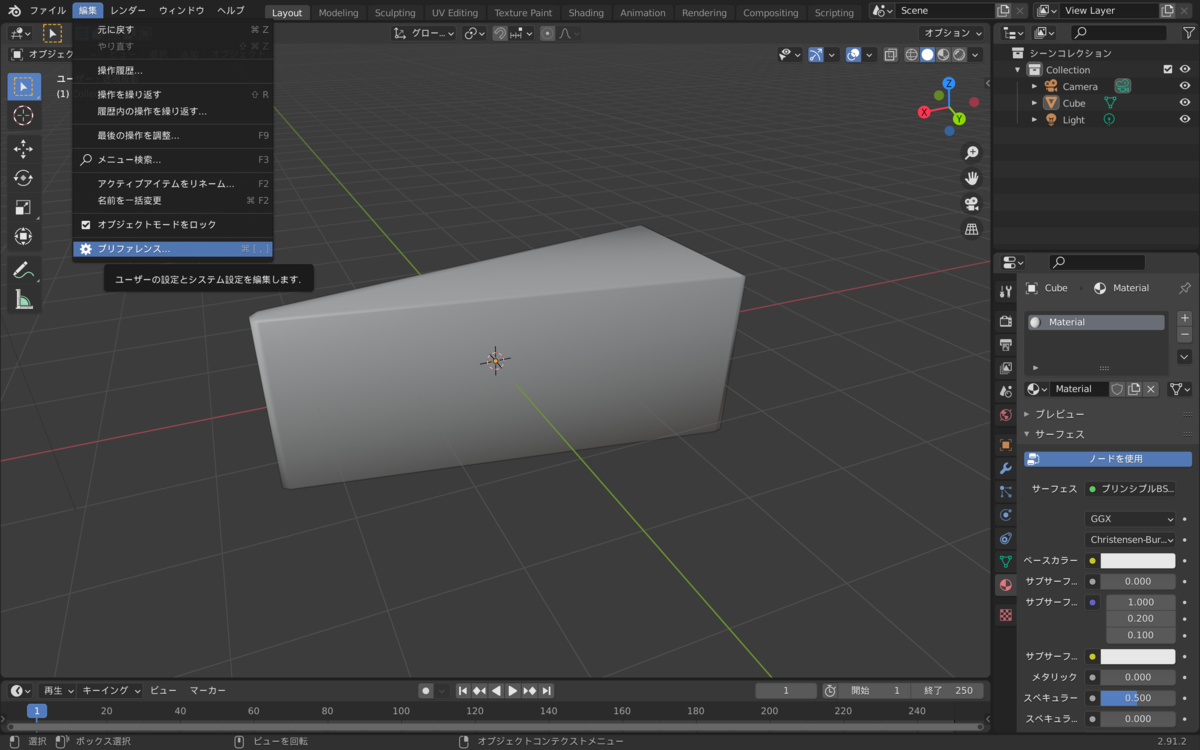Image resolution: width=1200 pixels, height=750 pixels.
Task: Select the Rotate tool
Action: click(24, 179)
